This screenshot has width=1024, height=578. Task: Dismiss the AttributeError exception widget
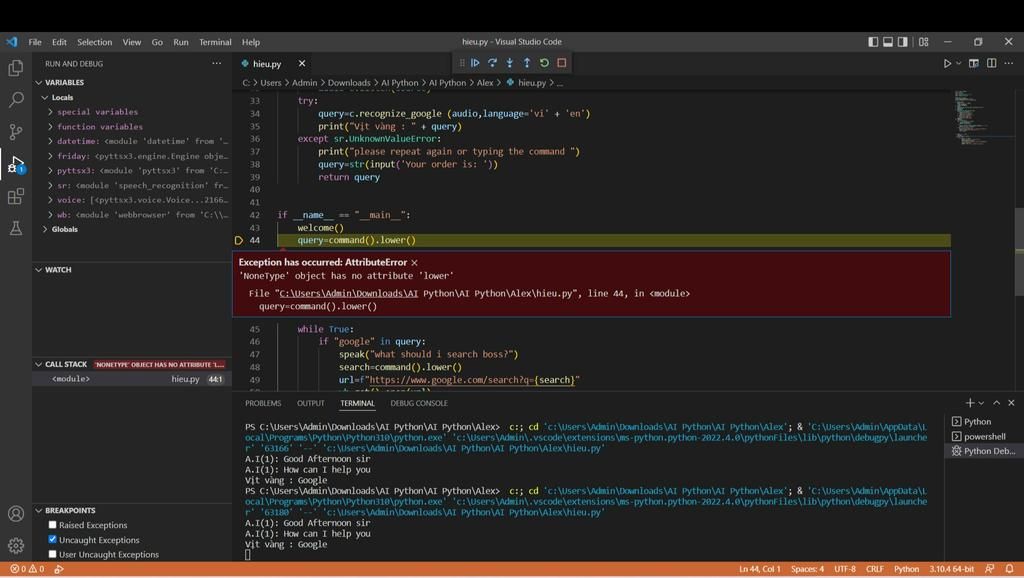click(414, 263)
